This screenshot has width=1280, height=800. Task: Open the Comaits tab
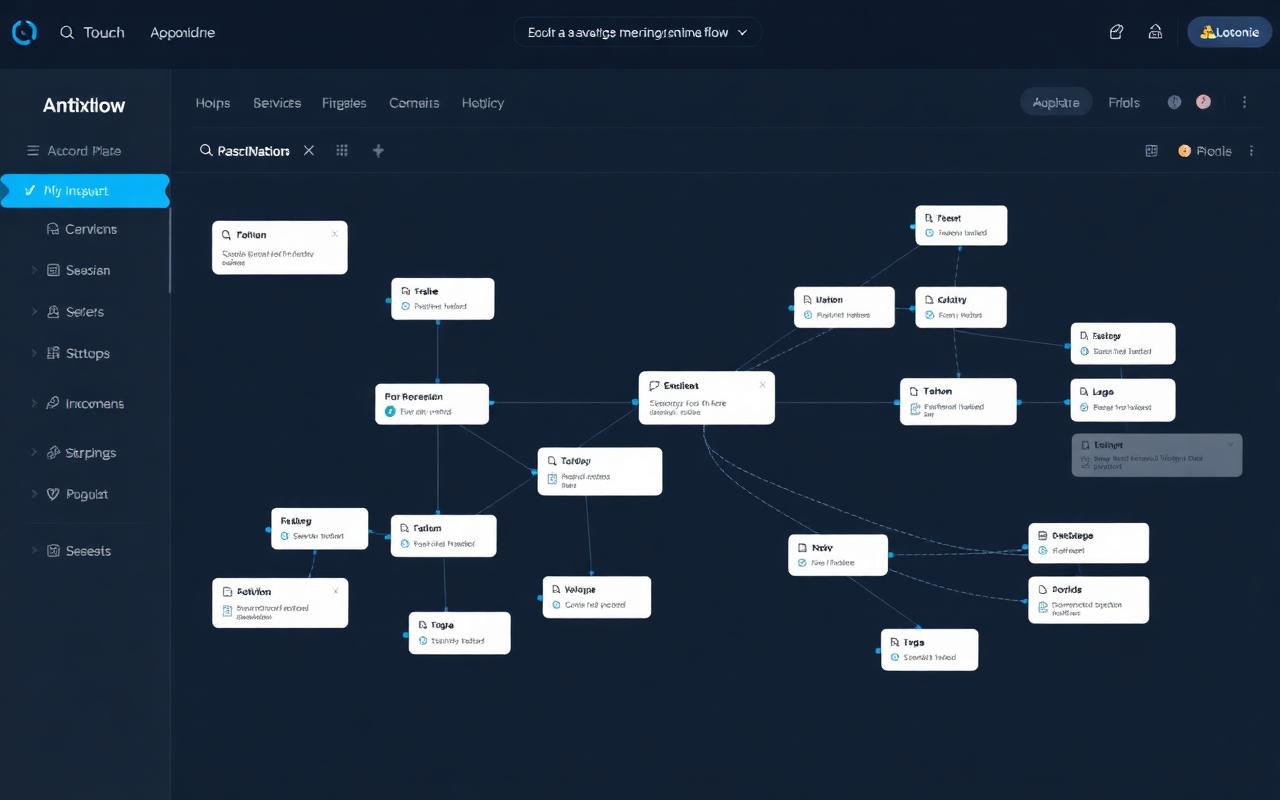414,103
